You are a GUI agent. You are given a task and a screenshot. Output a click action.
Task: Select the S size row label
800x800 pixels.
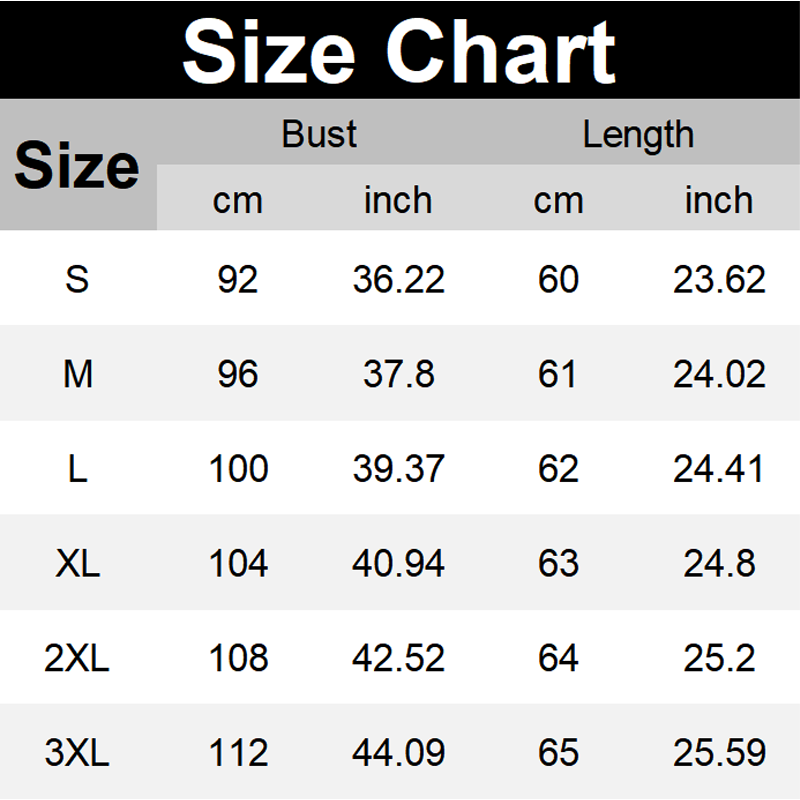[77, 279]
